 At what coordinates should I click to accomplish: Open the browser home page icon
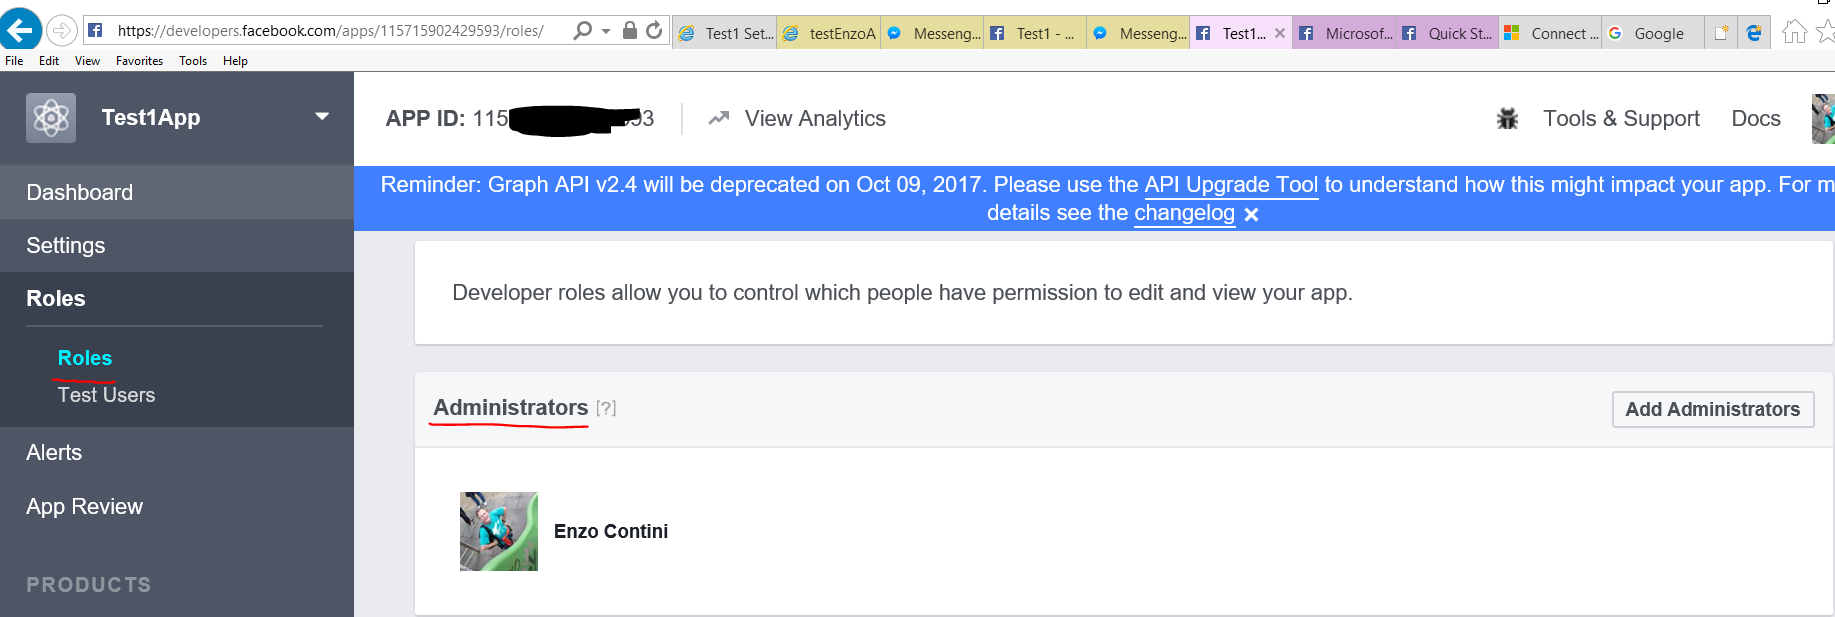1795,32
